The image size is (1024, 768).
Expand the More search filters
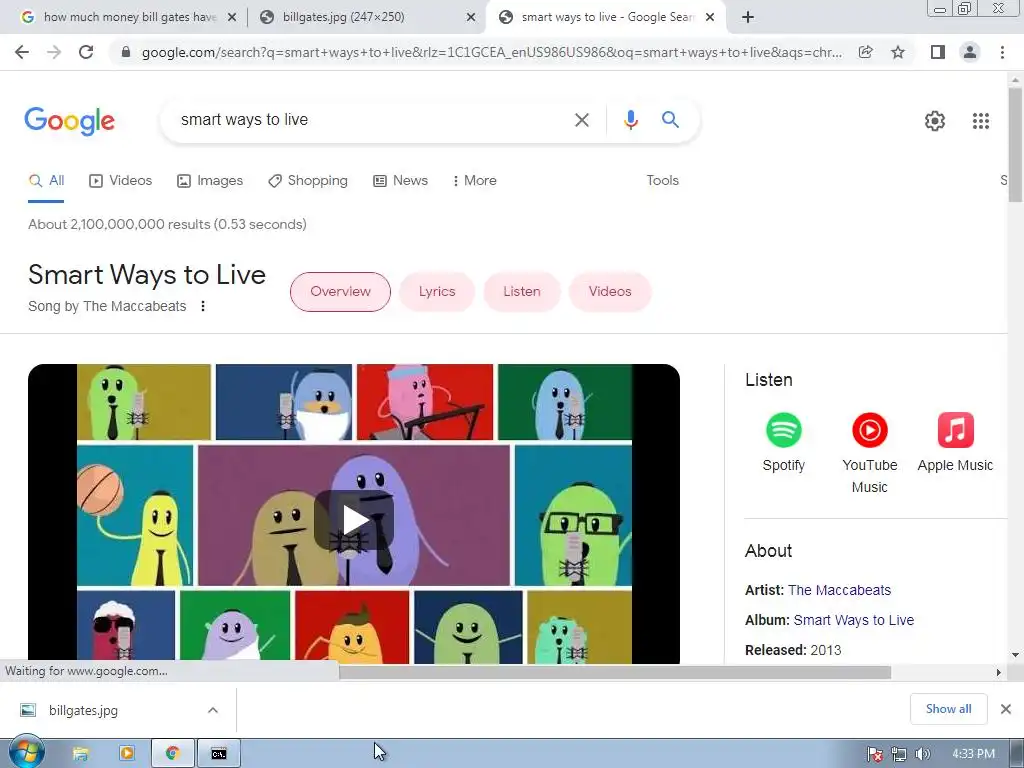474,181
